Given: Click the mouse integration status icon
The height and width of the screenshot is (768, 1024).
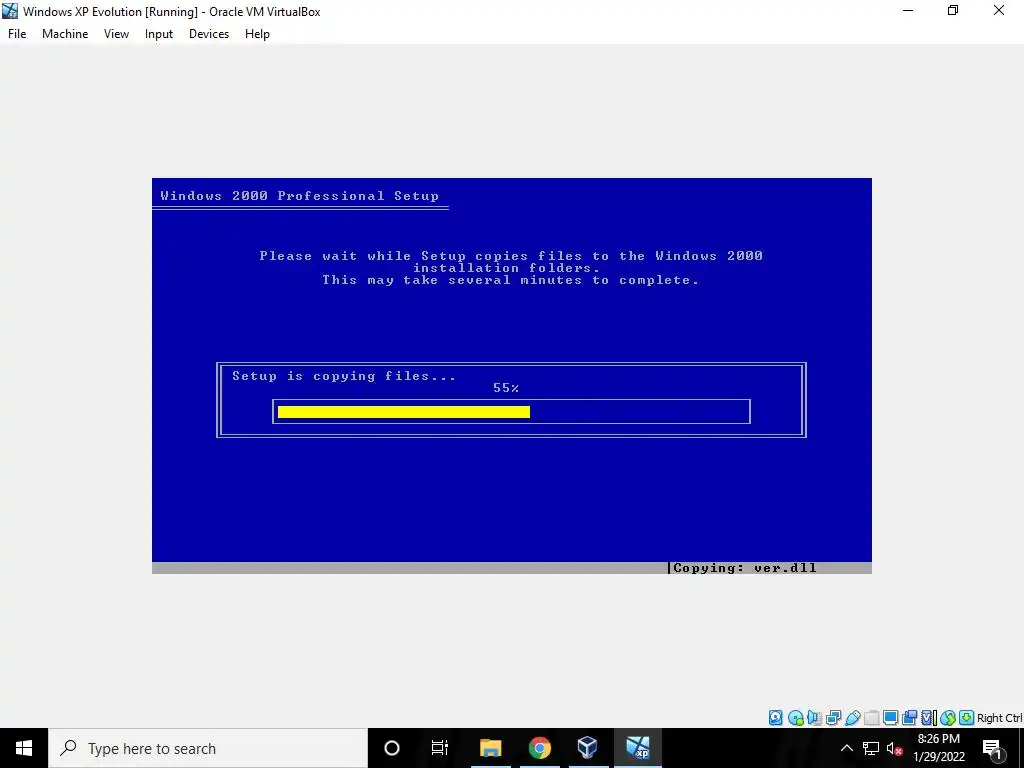Looking at the screenshot, I should tap(948, 718).
